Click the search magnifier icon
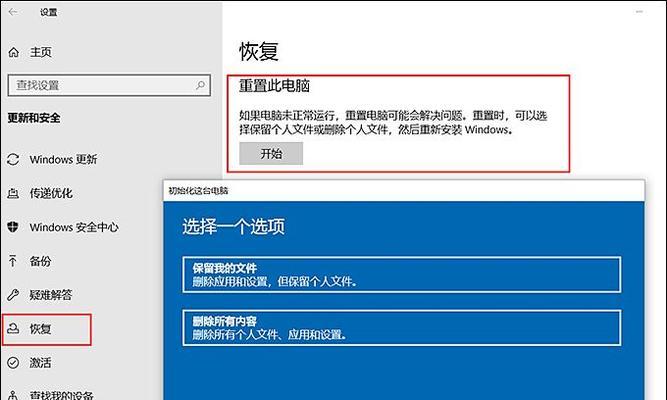 click(200, 85)
